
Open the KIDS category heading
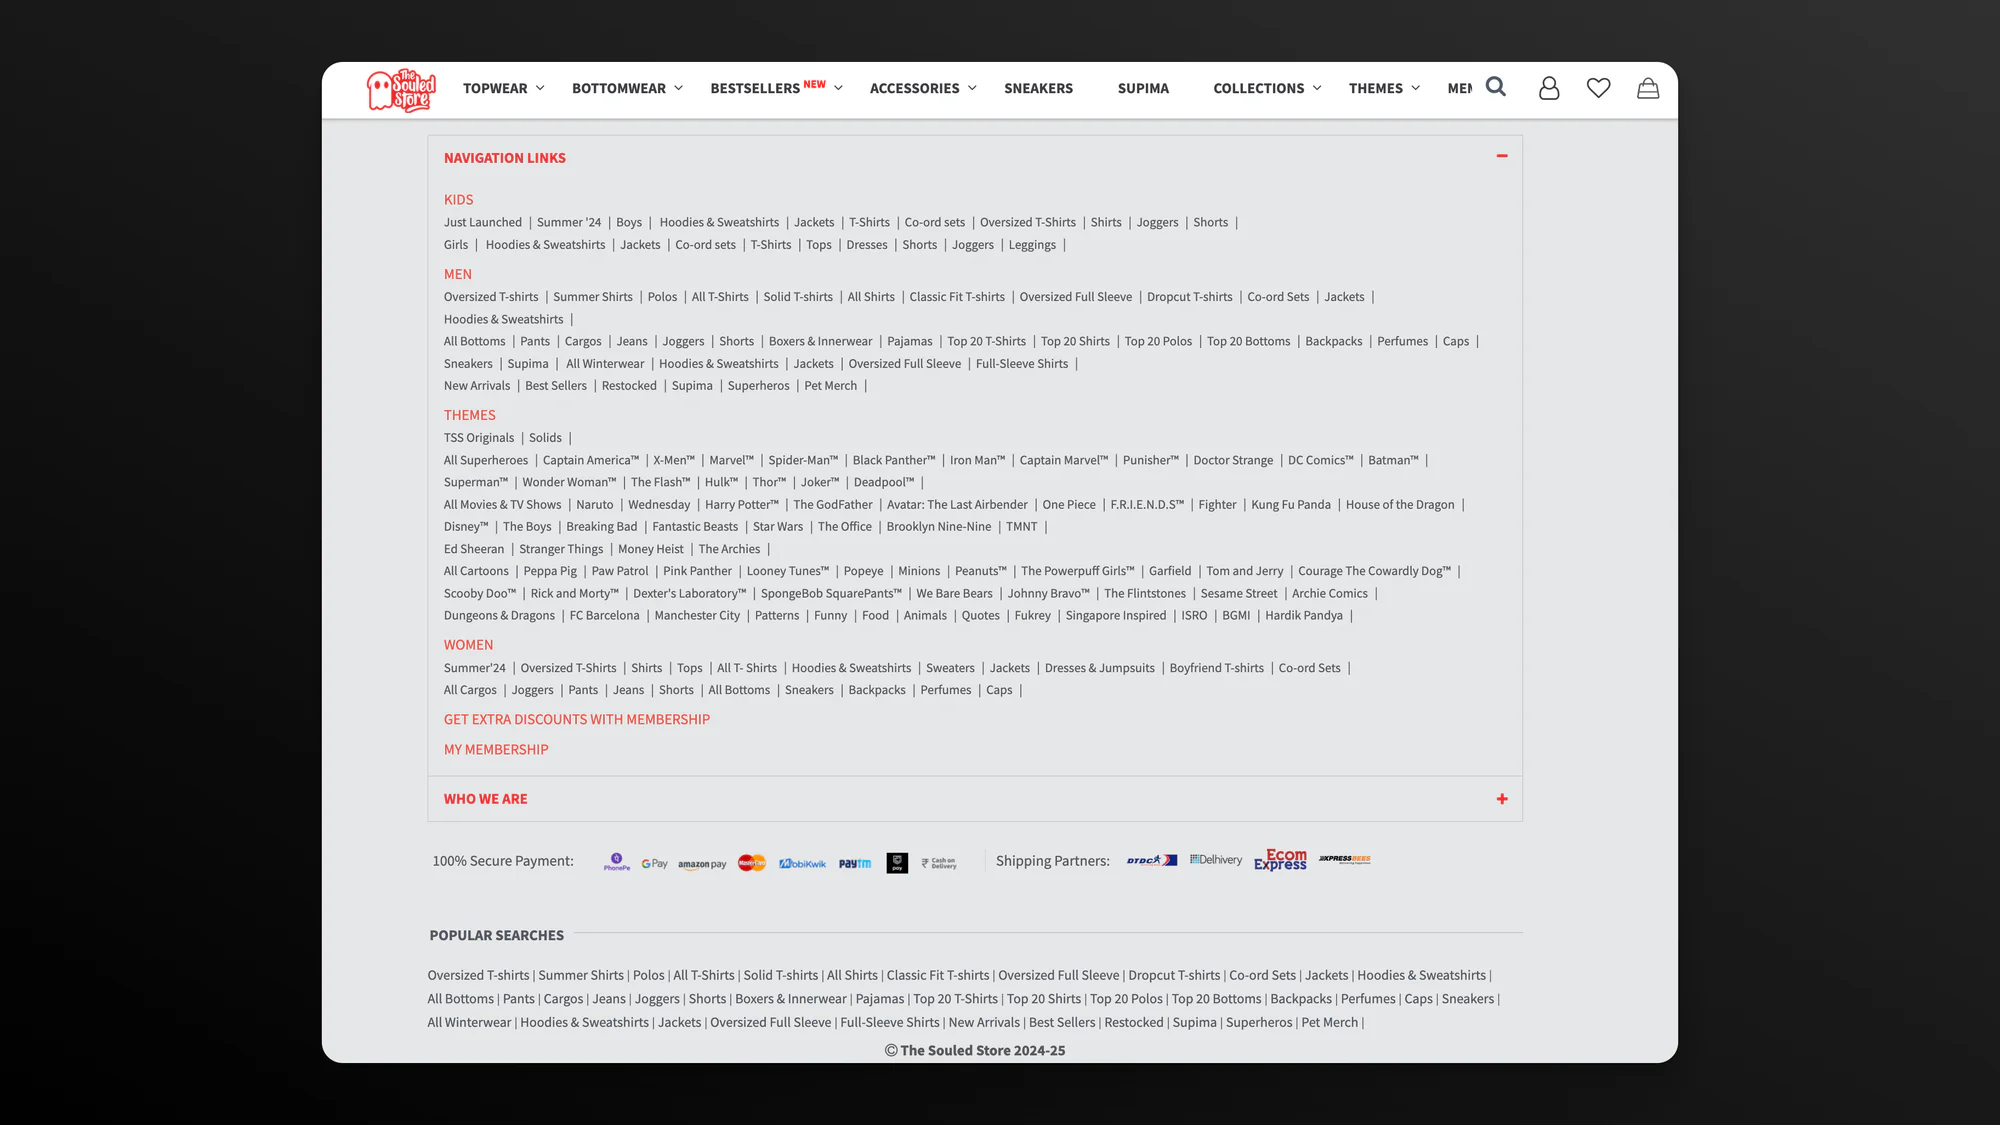[459, 200]
